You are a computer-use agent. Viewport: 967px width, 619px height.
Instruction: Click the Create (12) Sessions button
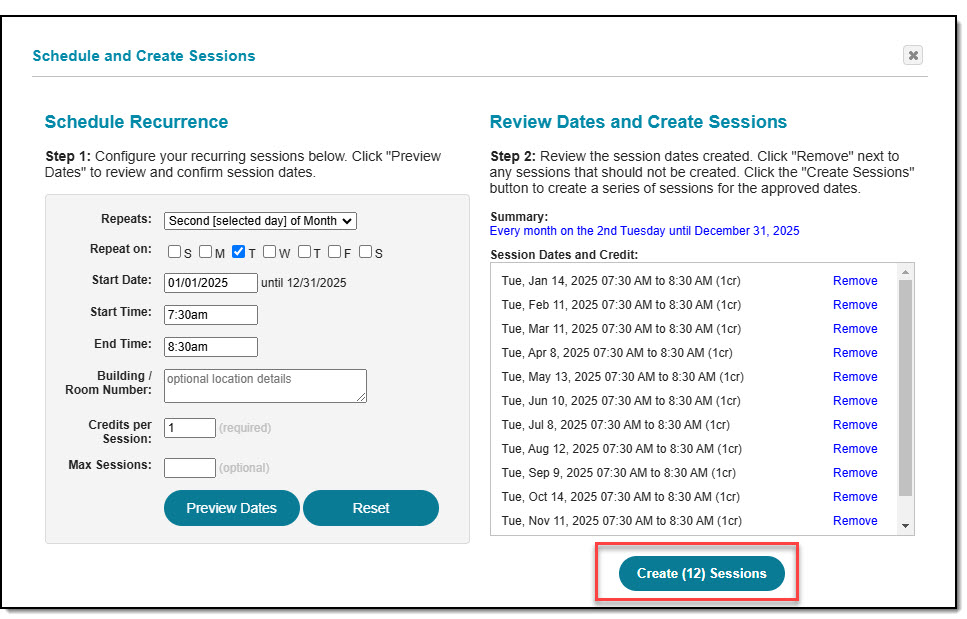coord(702,573)
